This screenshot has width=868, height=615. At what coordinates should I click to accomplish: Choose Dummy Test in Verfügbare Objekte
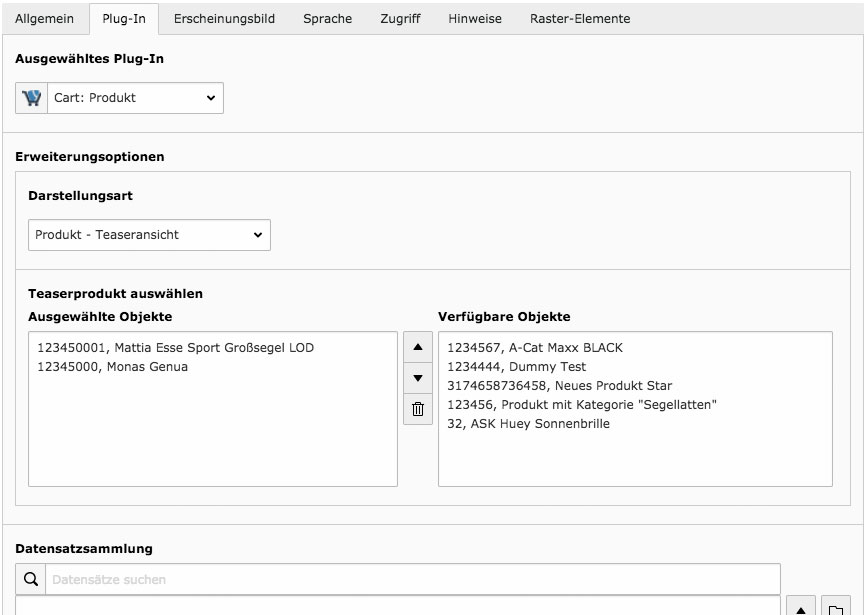[516, 366]
